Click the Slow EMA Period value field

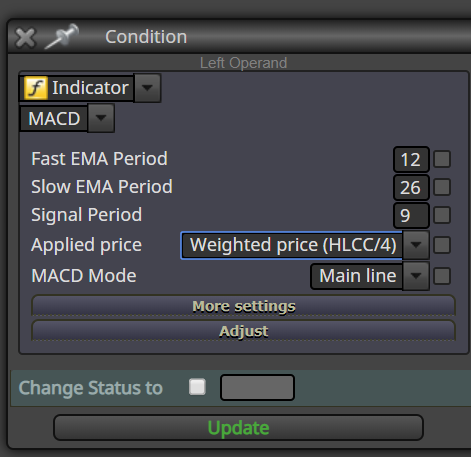(411, 187)
